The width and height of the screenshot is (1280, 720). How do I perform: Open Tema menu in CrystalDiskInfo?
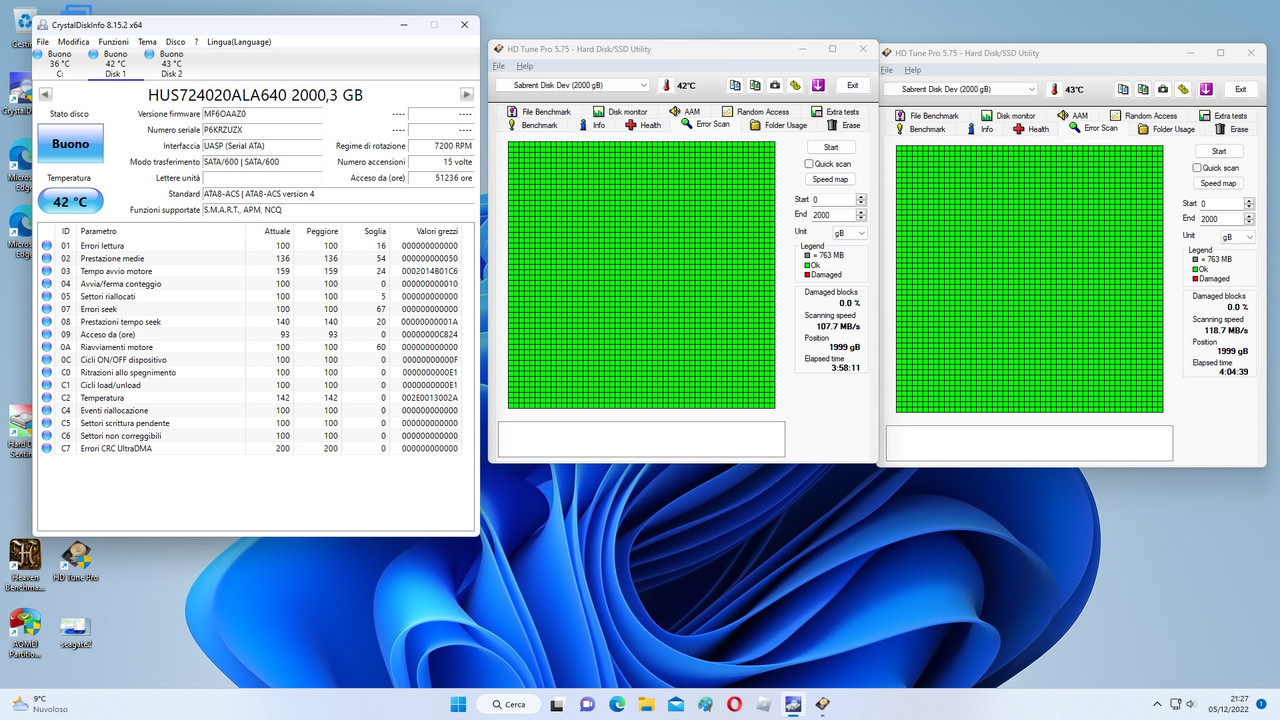[x=147, y=42]
